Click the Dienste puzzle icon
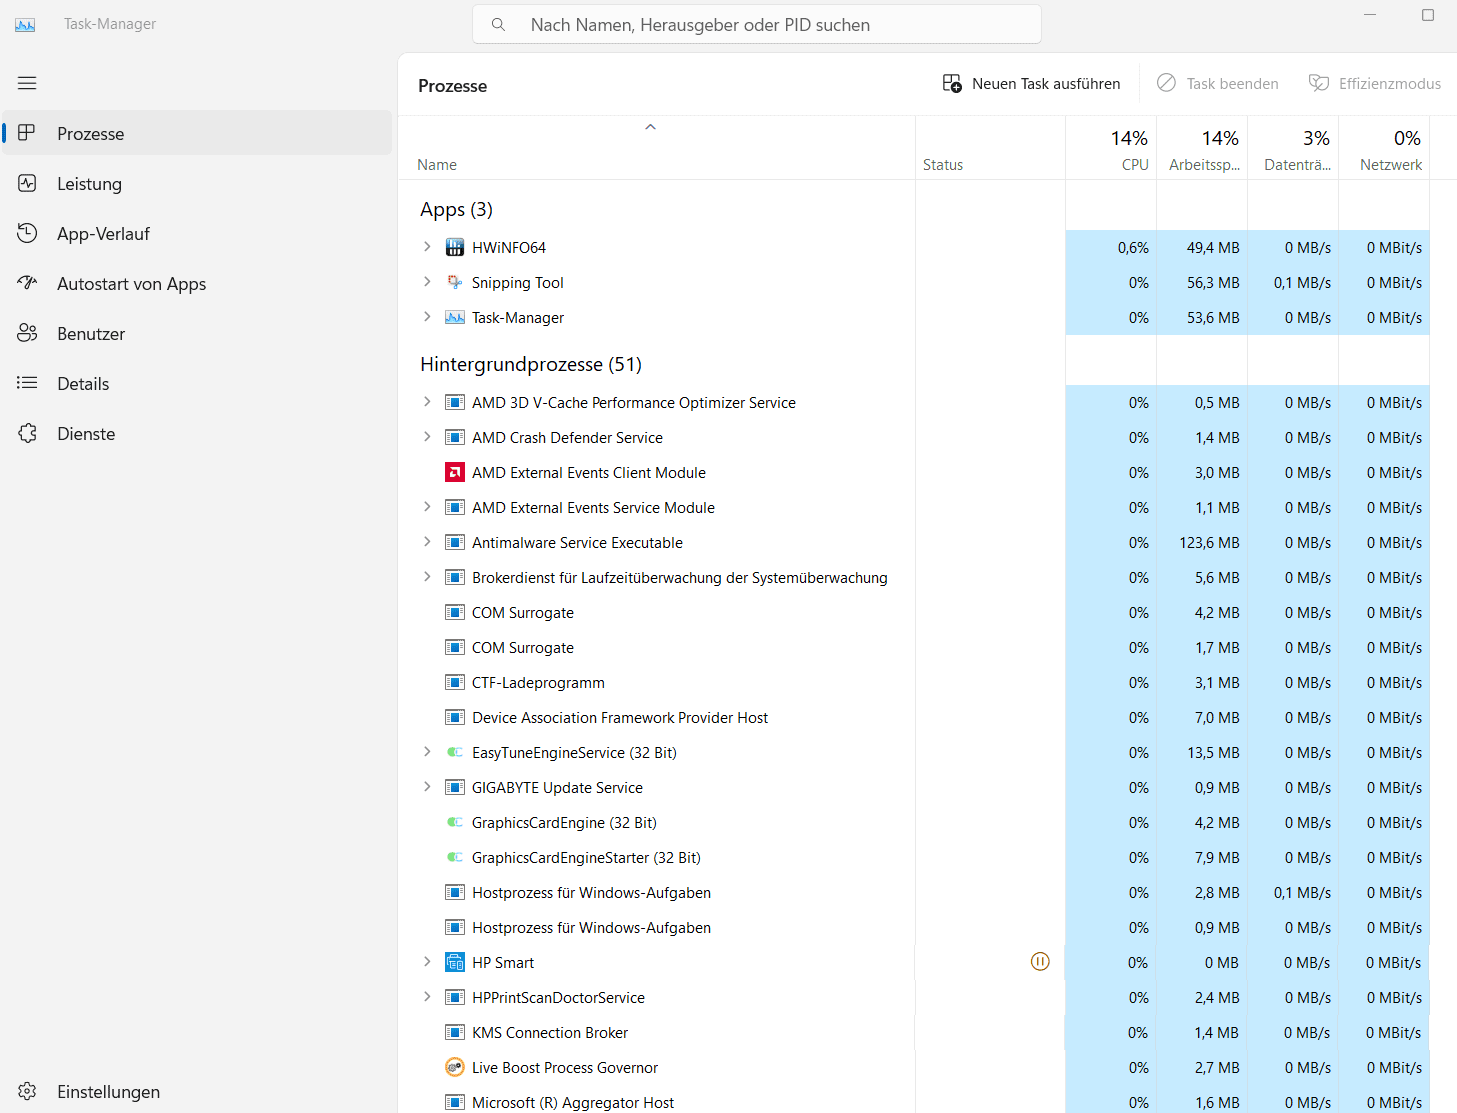Screen dimensions: 1457x1113 click(x=27, y=433)
